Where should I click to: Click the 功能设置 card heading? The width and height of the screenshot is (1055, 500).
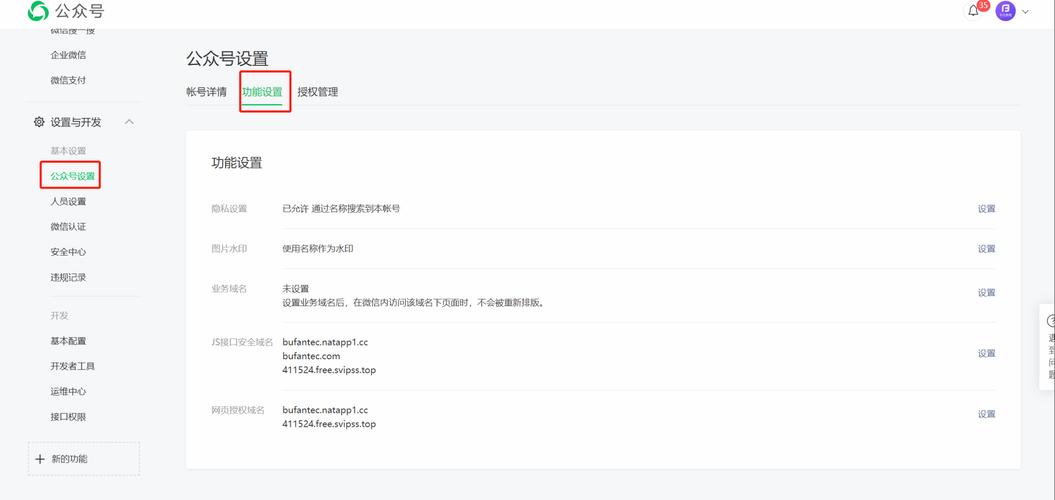(237, 162)
